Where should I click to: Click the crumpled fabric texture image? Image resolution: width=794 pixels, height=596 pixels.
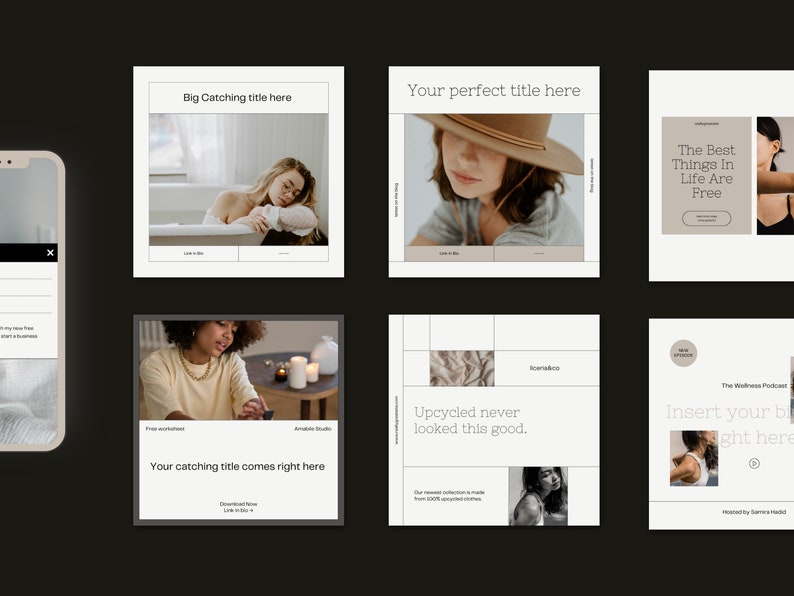point(462,368)
